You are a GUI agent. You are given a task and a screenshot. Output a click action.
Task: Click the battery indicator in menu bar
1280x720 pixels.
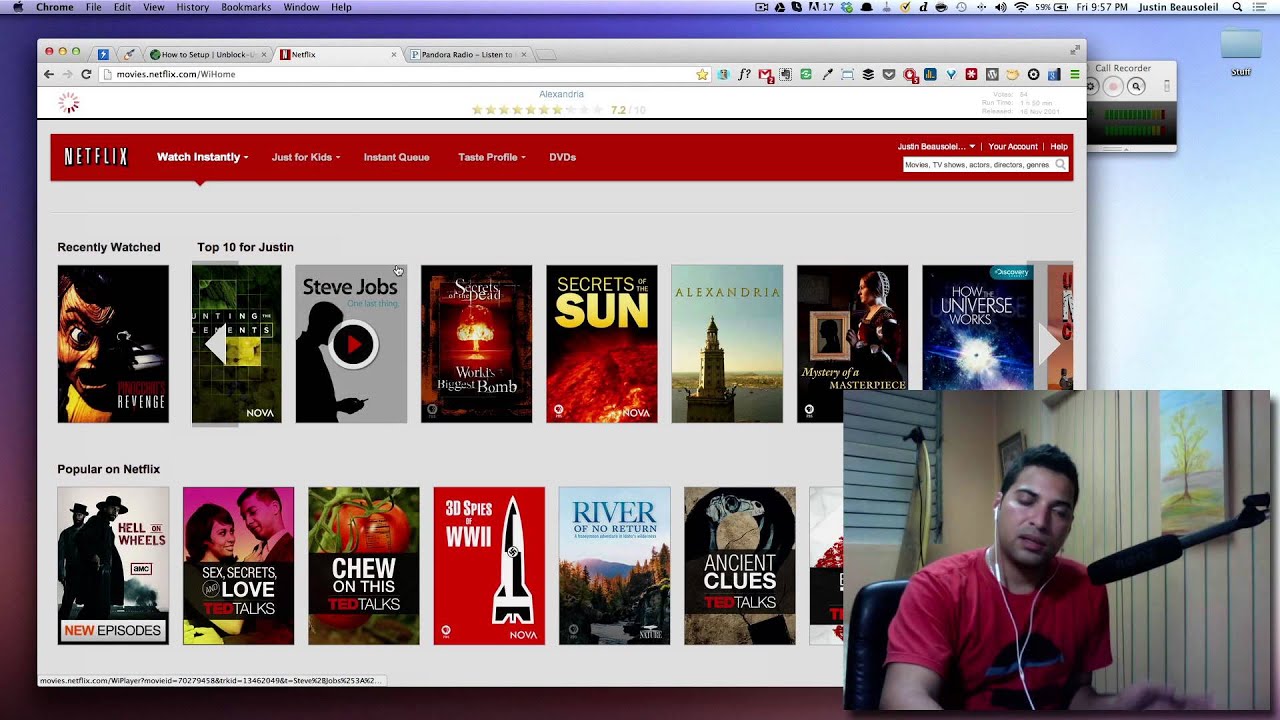1051,7
